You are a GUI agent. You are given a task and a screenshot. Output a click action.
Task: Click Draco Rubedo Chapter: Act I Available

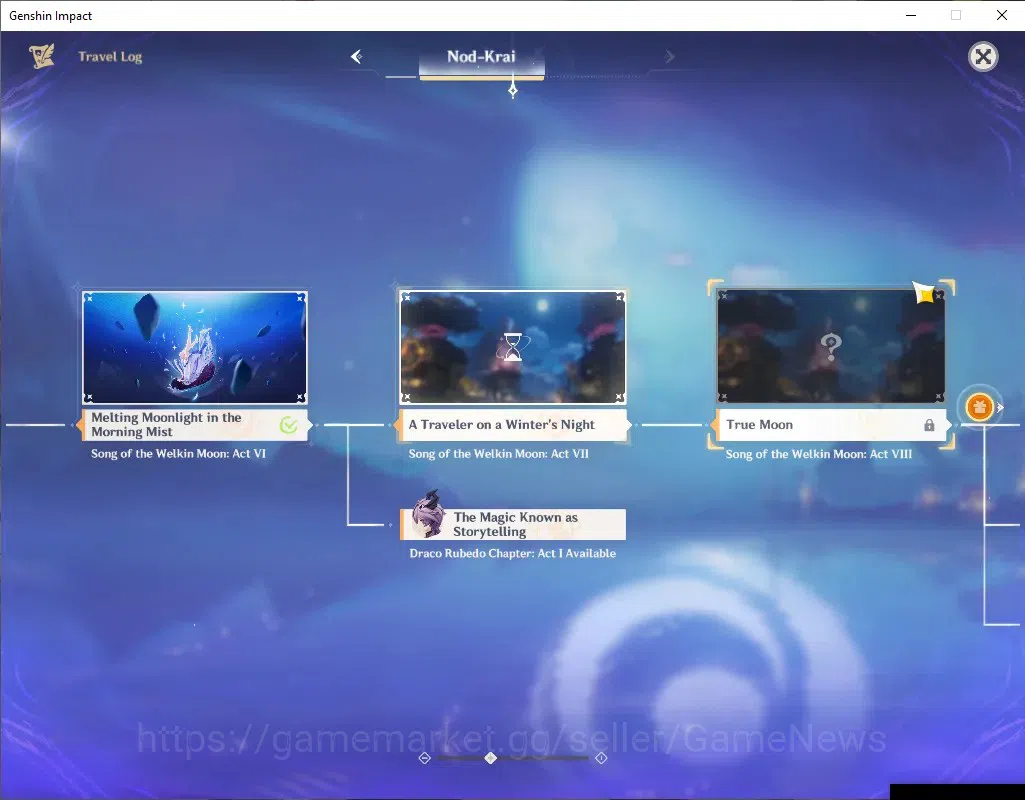(x=512, y=554)
